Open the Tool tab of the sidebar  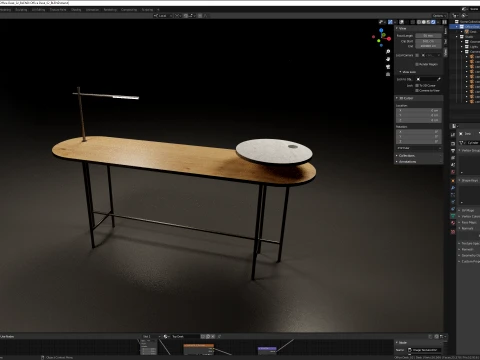446,41
